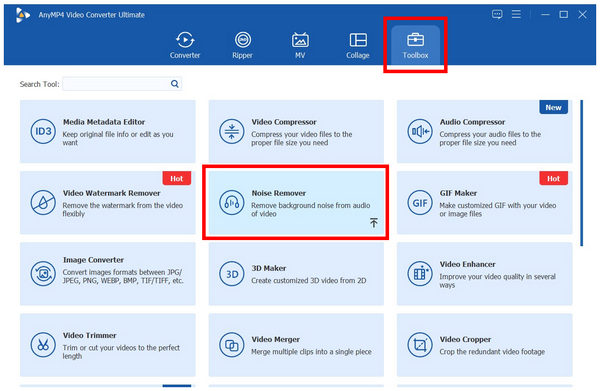This screenshot has width=600, height=391.
Task: Click the Video Trimmer scissors icon
Action: pos(43,345)
